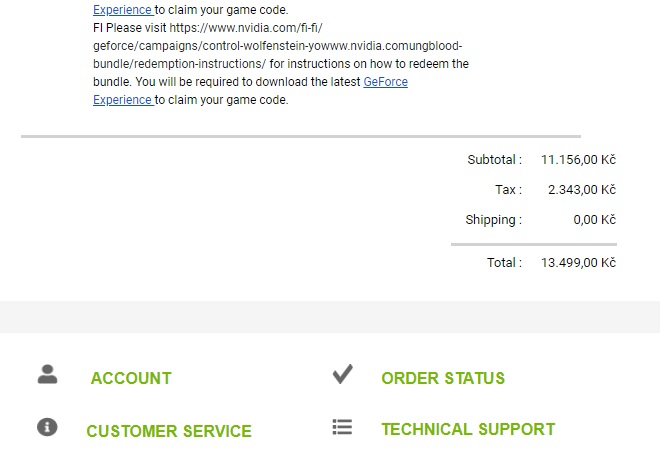Image resolution: width=660 pixels, height=473 pixels.
Task: Click the Account person icon
Action: [x=47, y=375]
